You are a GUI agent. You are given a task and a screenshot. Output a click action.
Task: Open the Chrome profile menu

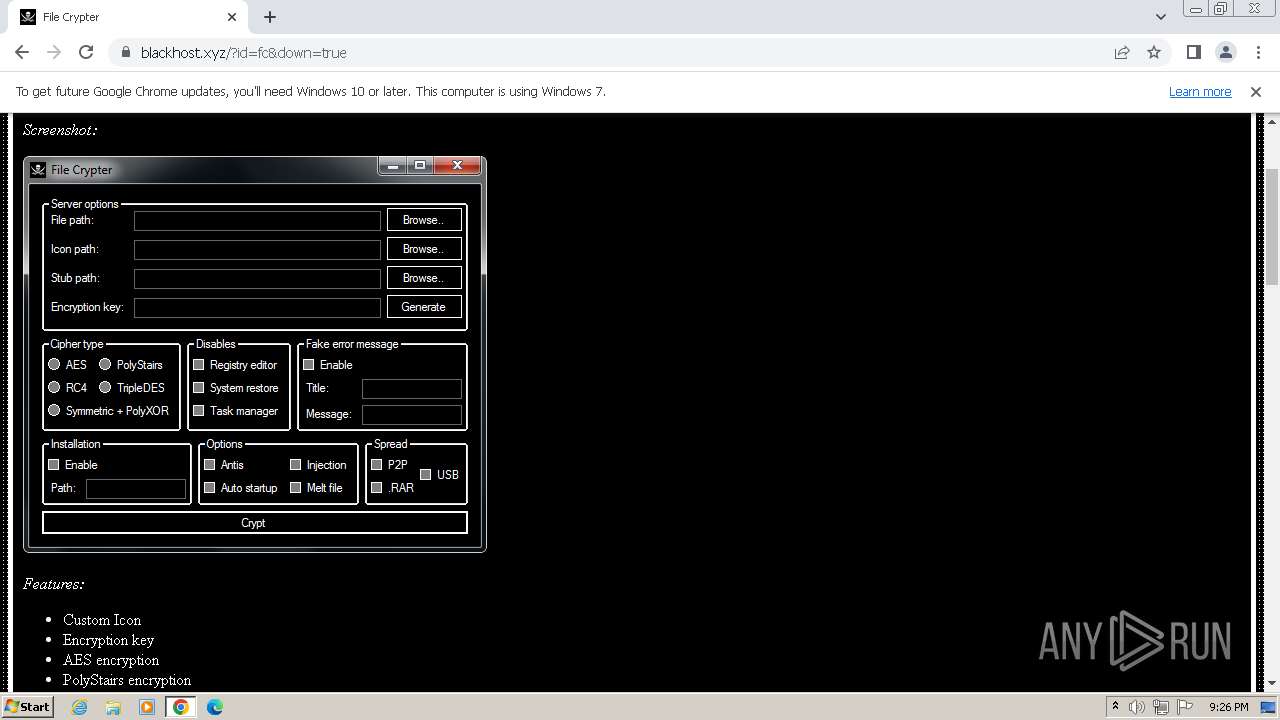1225,52
